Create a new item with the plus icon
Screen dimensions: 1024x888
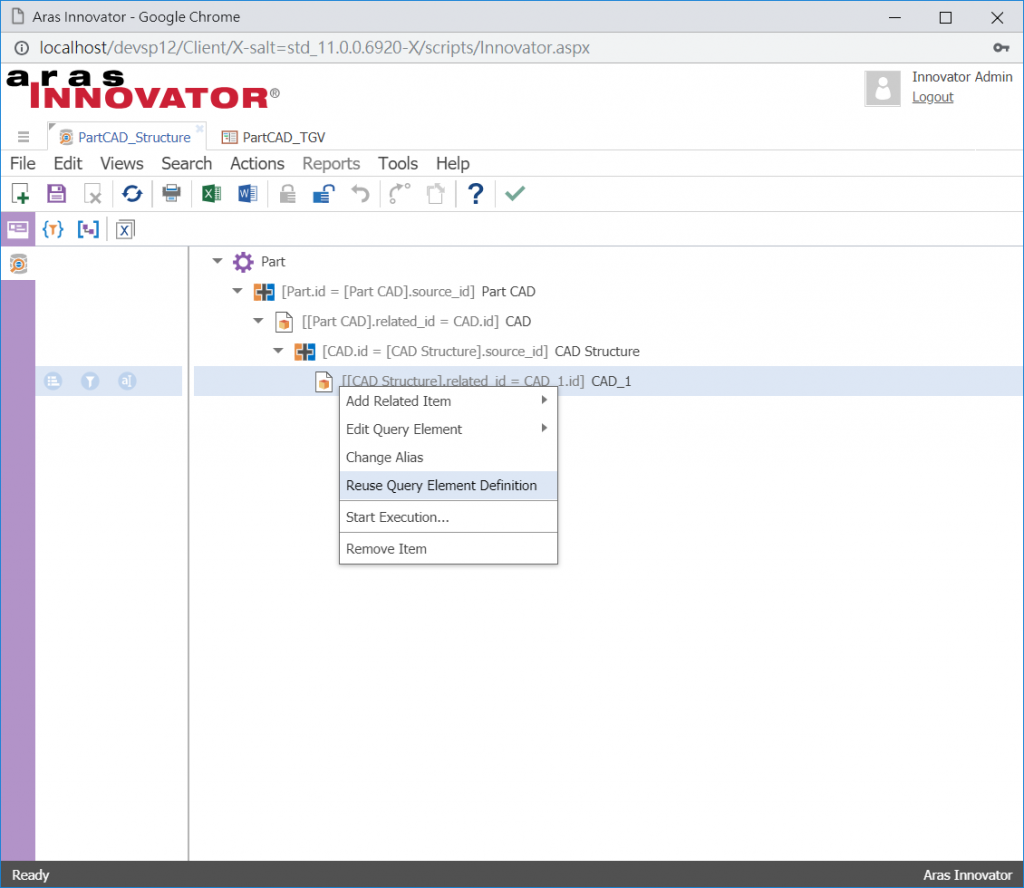click(x=20, y=193)
